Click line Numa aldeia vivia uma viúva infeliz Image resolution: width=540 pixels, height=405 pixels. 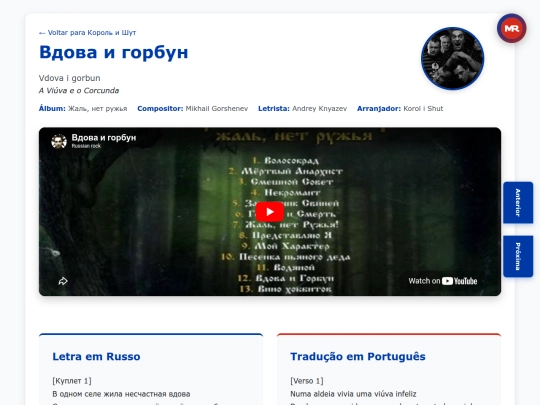tap(353, 394)
